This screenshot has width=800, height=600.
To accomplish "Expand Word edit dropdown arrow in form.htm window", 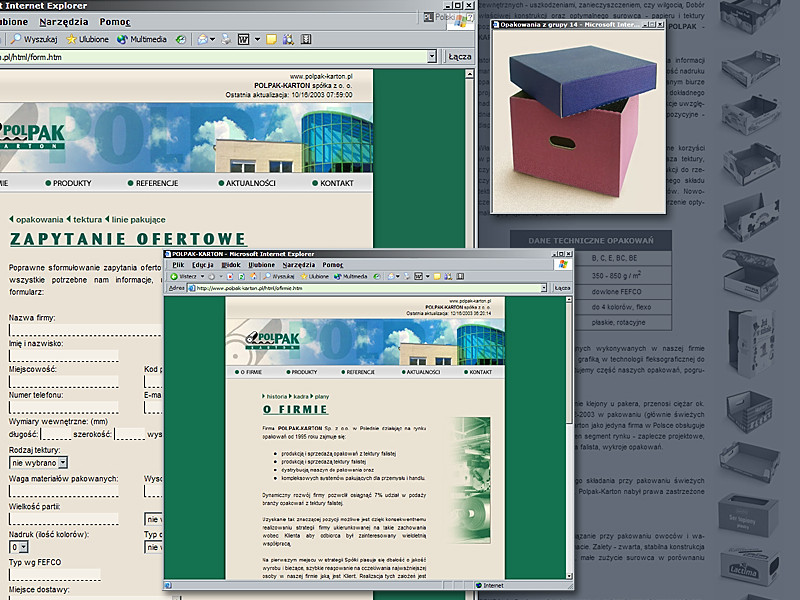I will (257, 39).
